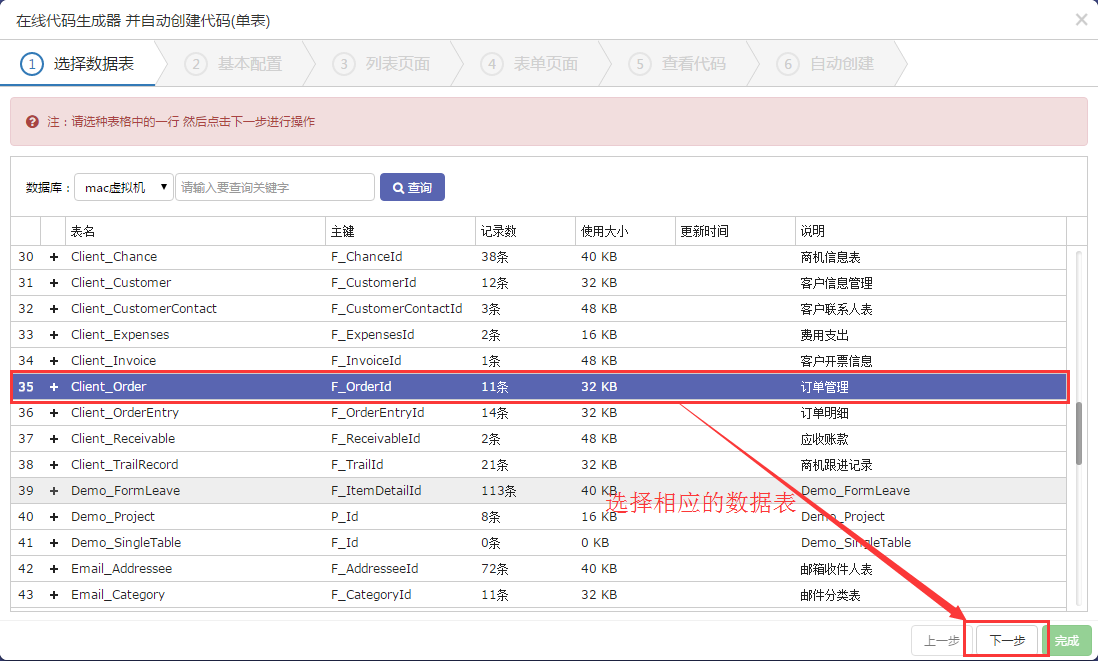1098x661 pixels.
Task: Click the 完成 finish button
Action: pos(1067,641)
